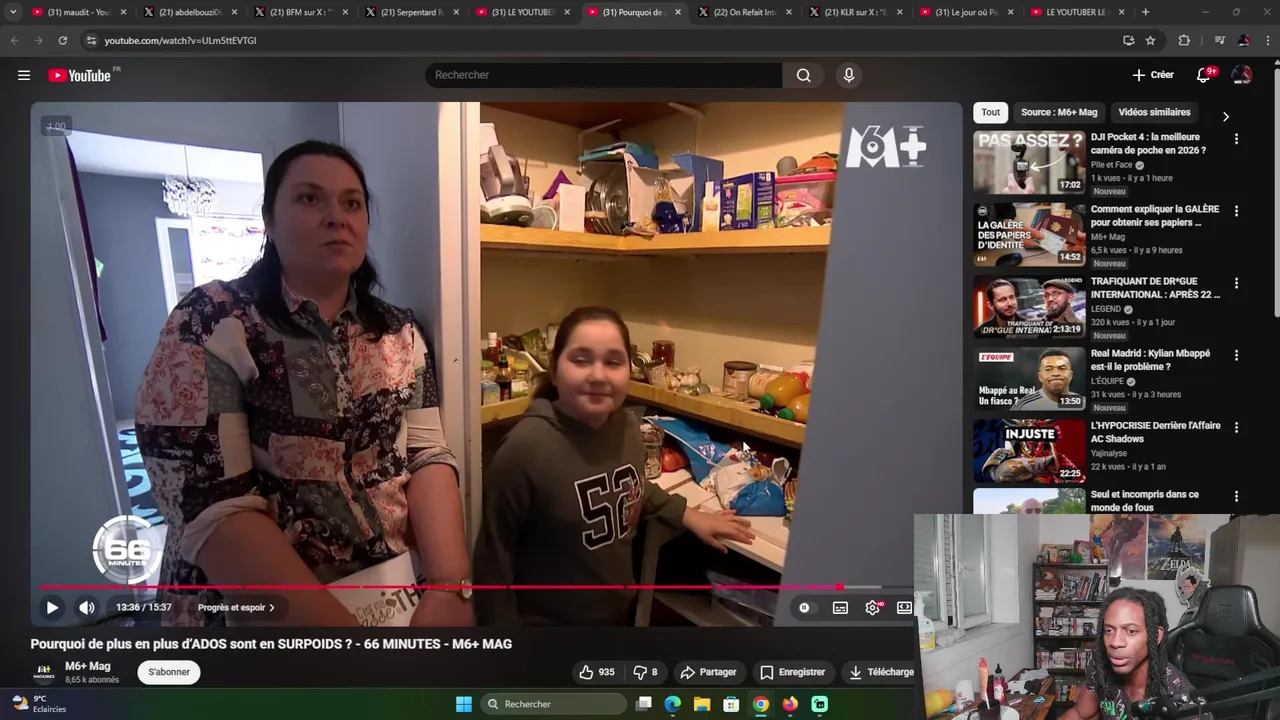Open File Explorer from the taskbar
Viewport: 1280px width, 720px height.
pos(702,704)
